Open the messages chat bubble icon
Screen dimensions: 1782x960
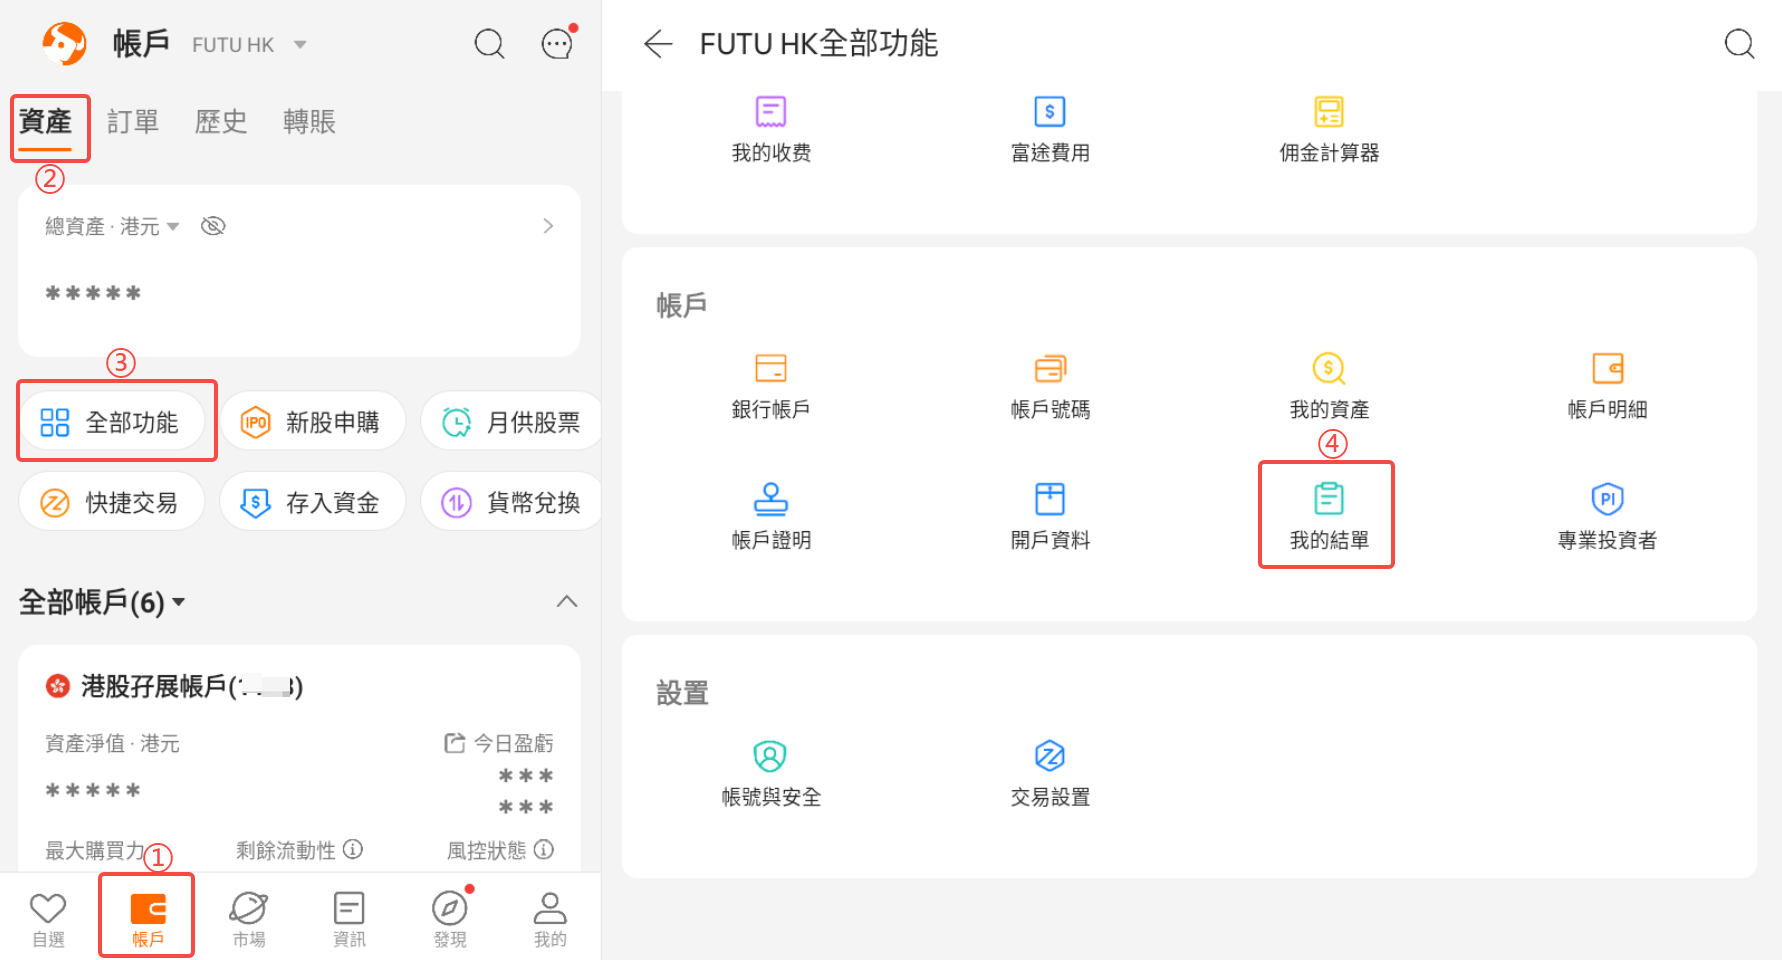pyautogui.click(x=557, y=44)
